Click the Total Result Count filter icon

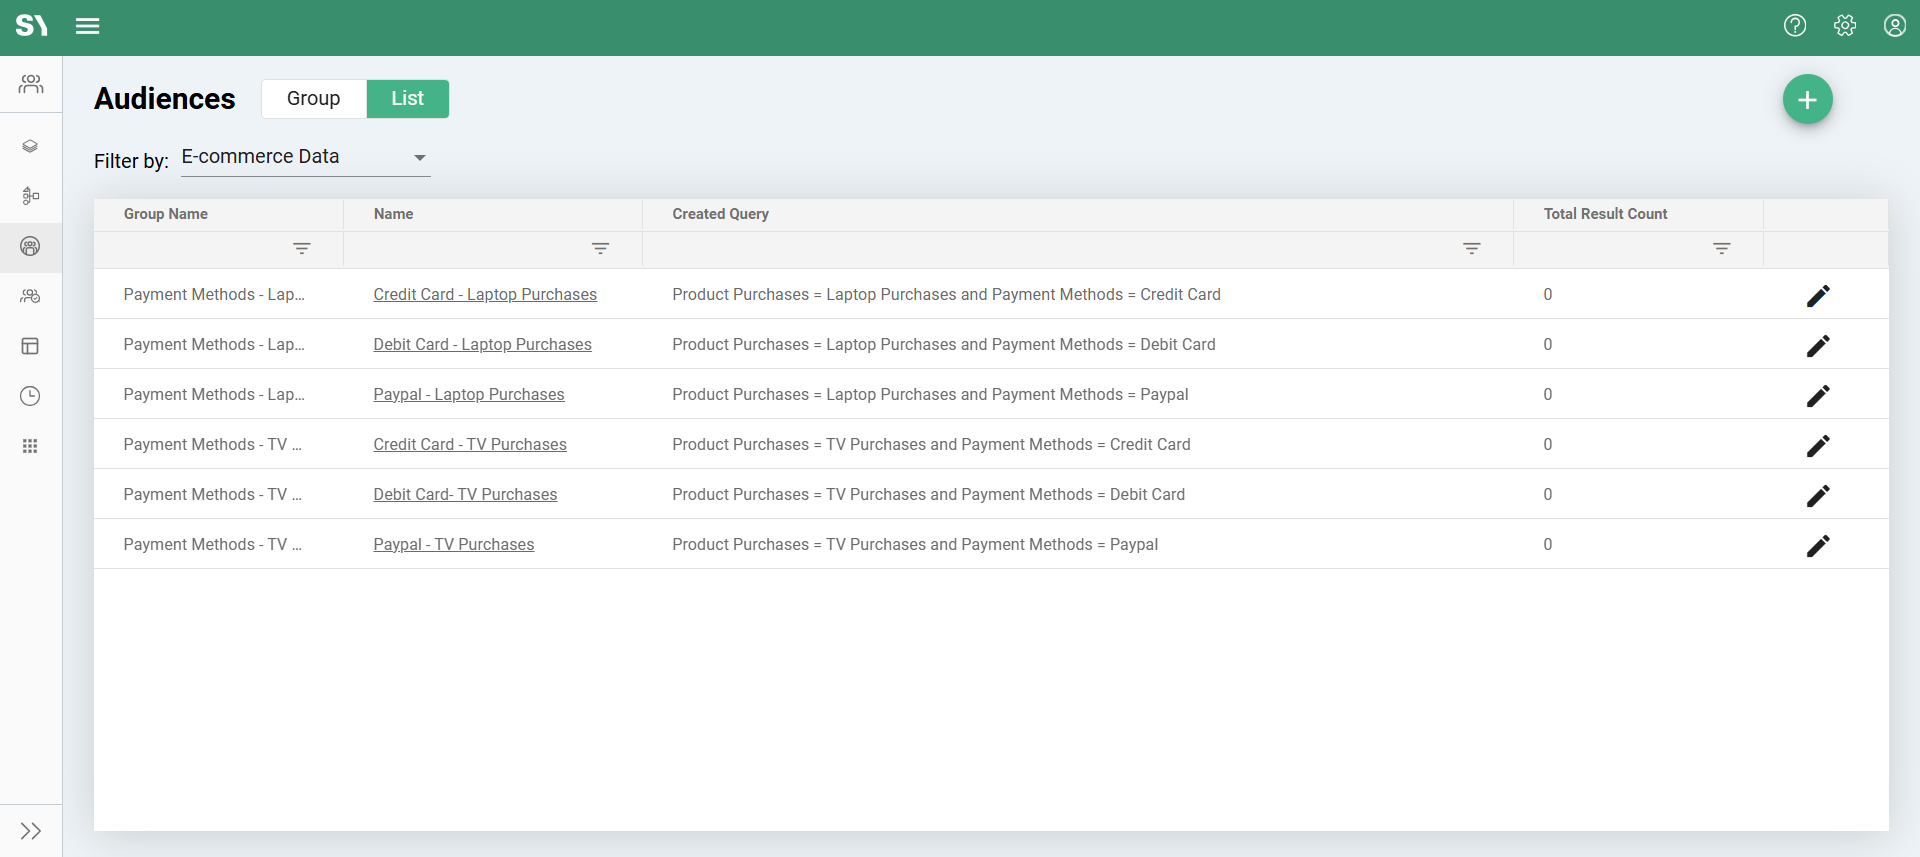(x=1721, y=248)
